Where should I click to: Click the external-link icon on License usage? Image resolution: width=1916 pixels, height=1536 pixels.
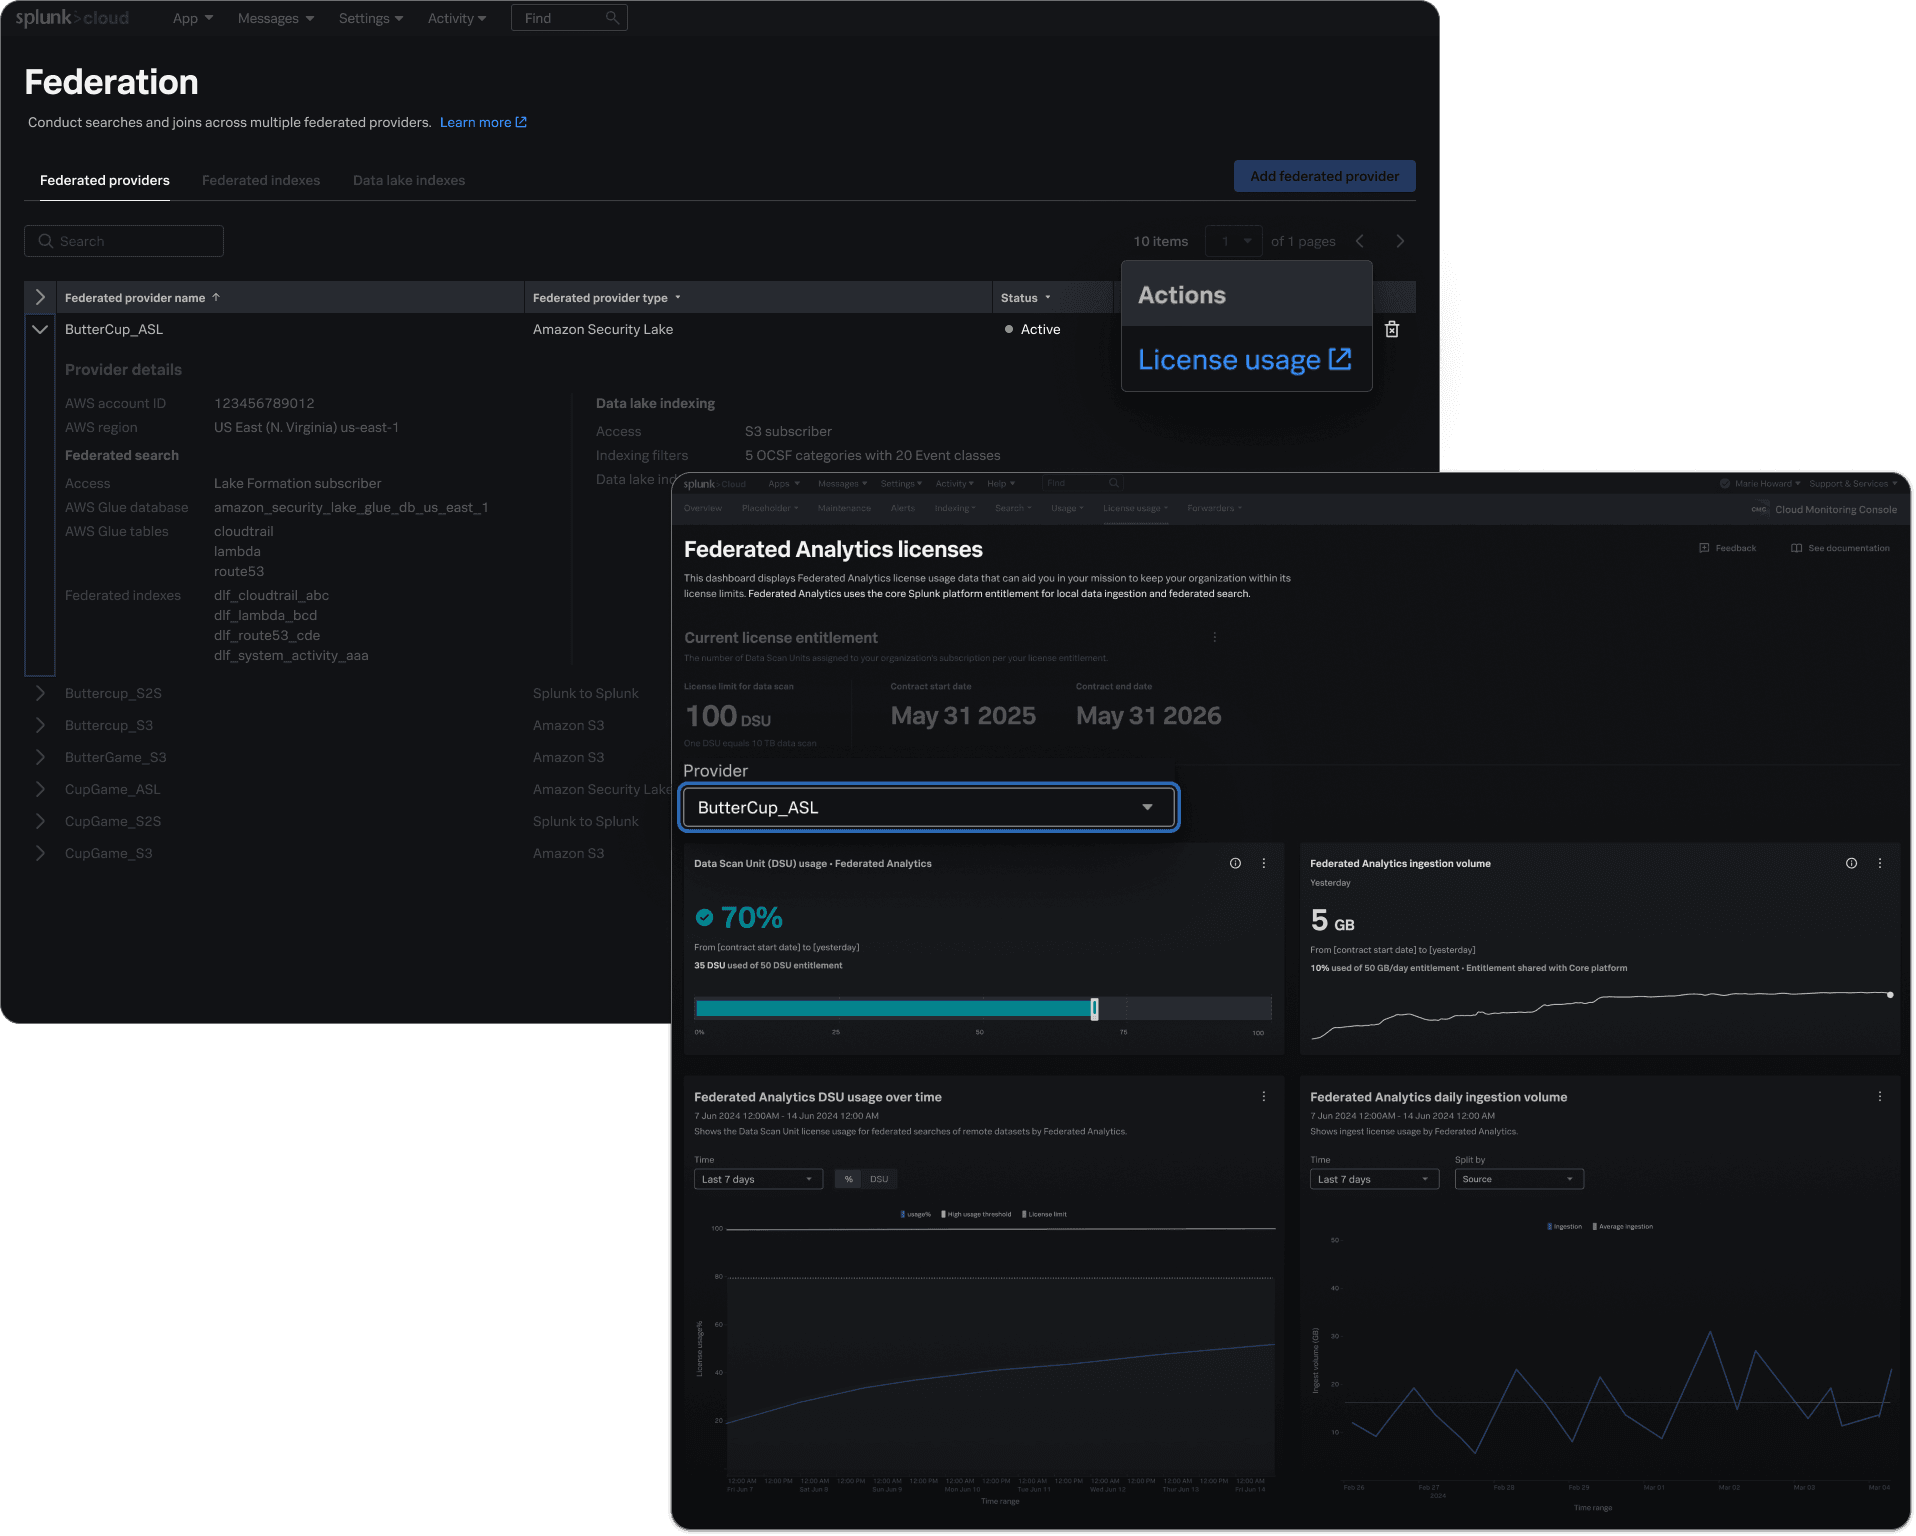pyautogui.click(x=1340, y=359)
